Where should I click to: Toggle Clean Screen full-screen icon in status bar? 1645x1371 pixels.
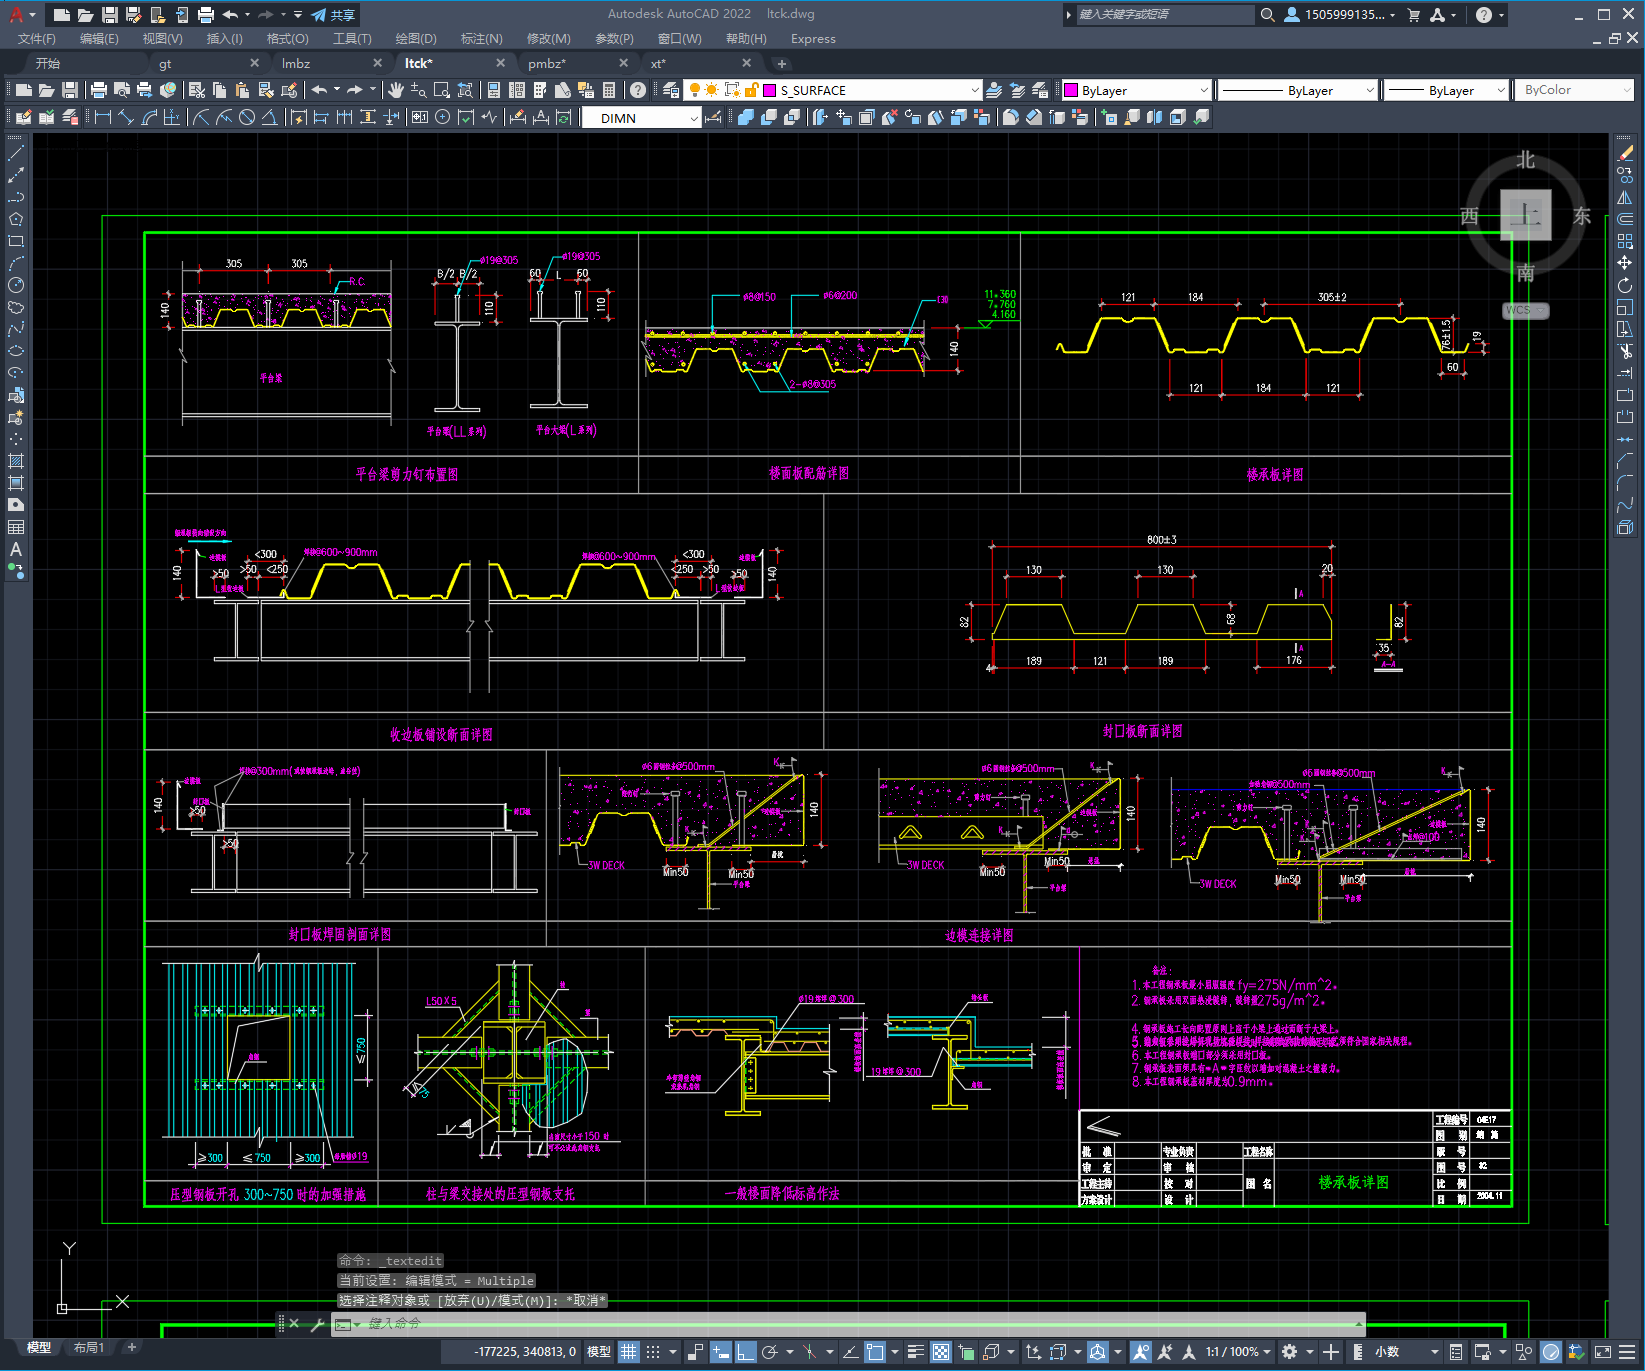point(1601,1352)
